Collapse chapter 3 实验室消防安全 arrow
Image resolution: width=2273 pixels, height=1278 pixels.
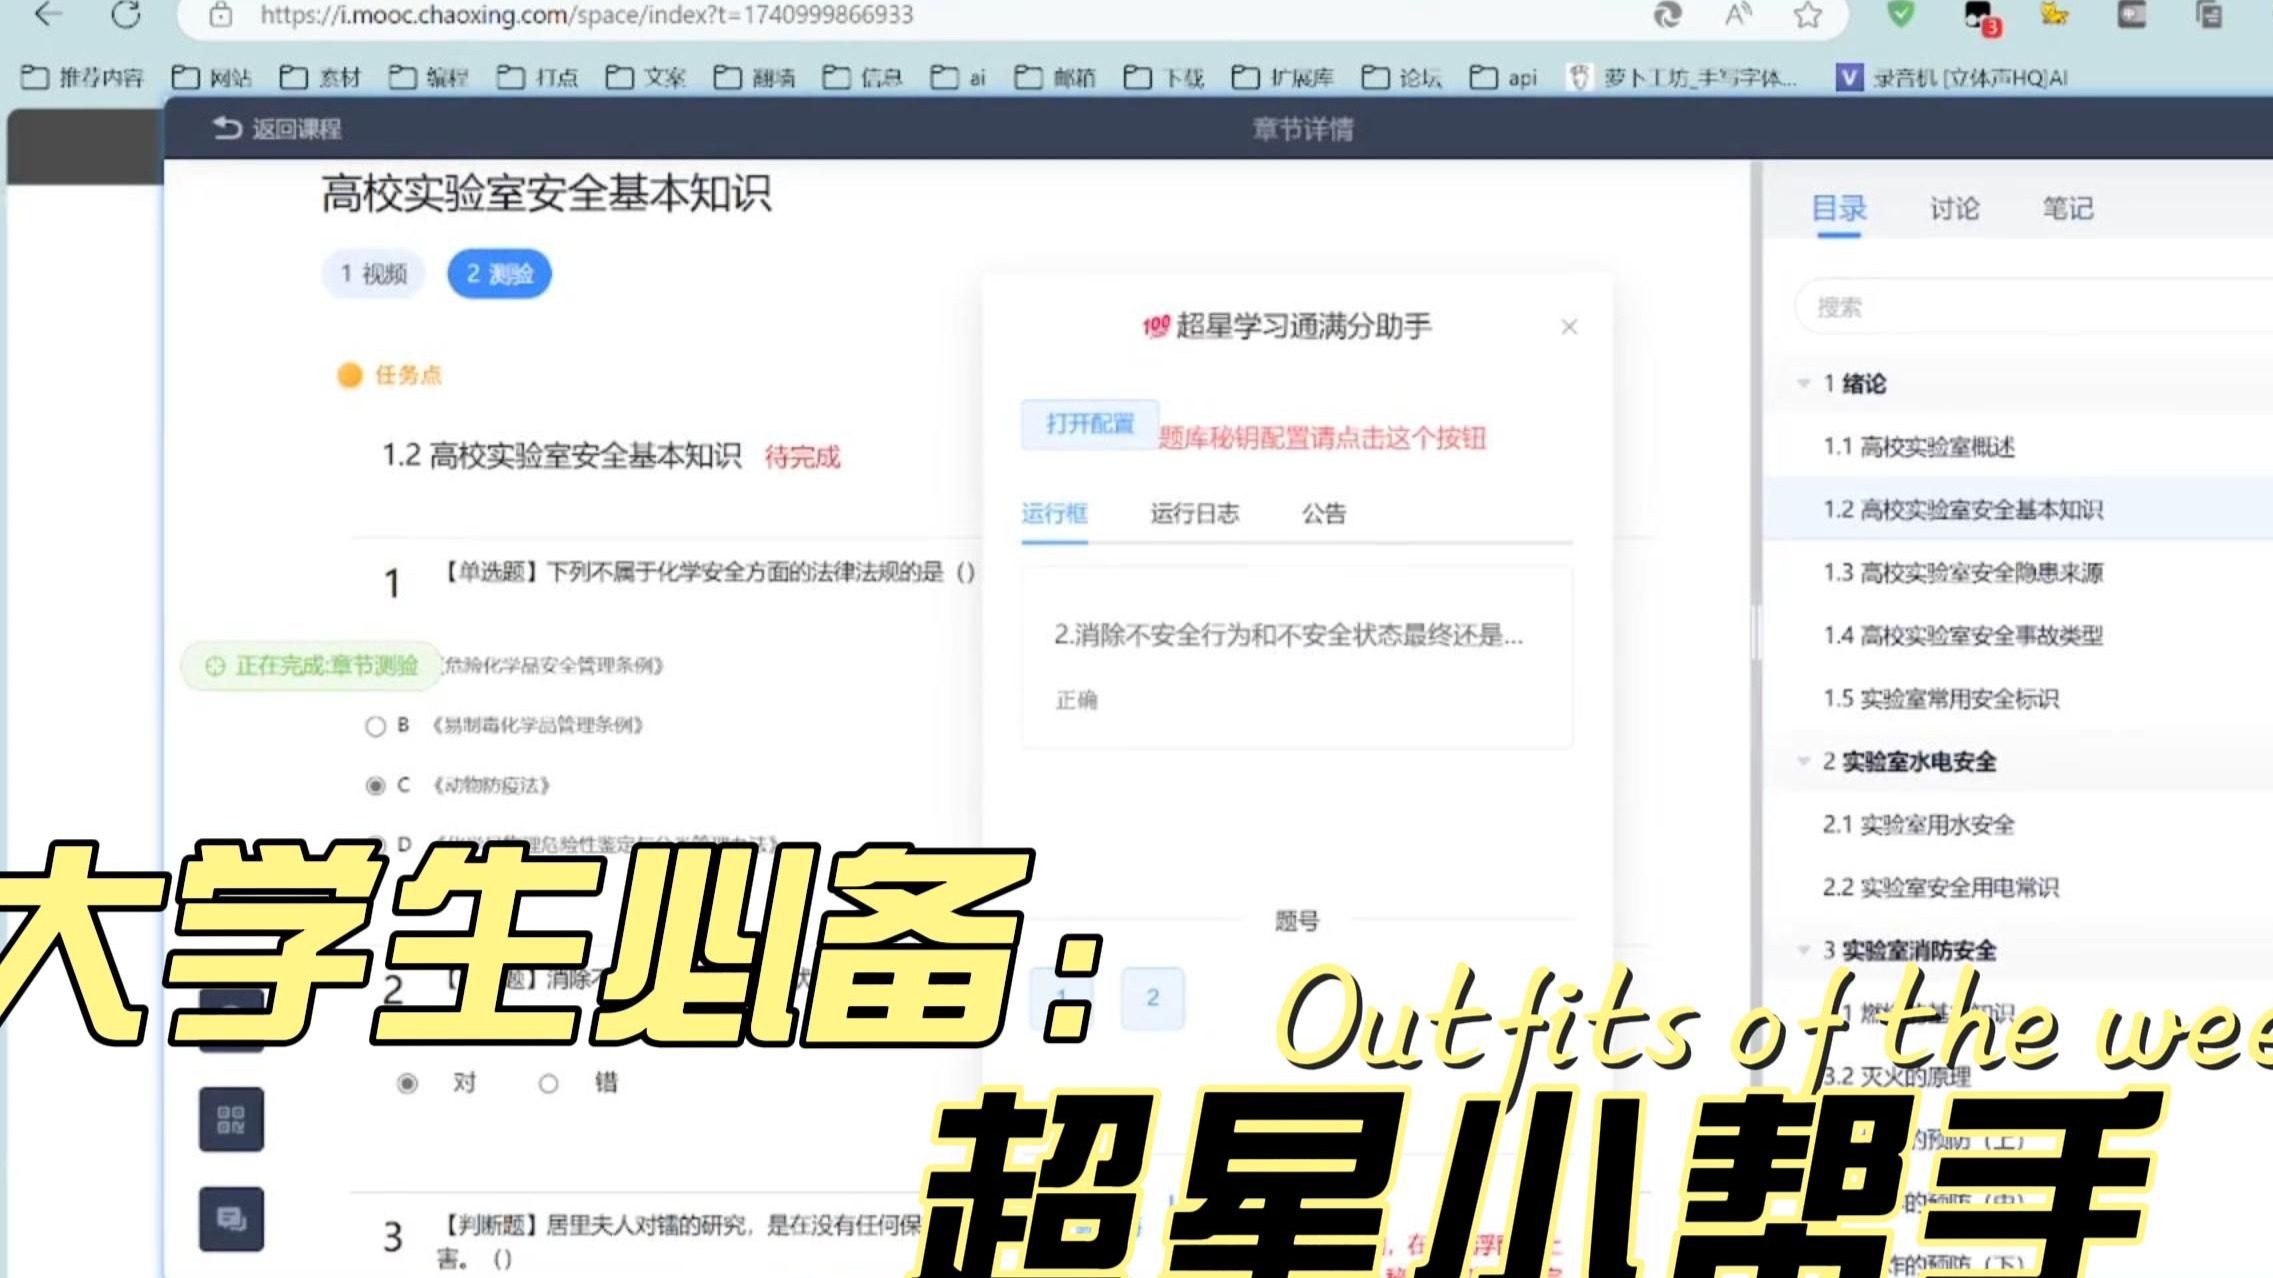pyautogui.click(x=1803, y=950)
